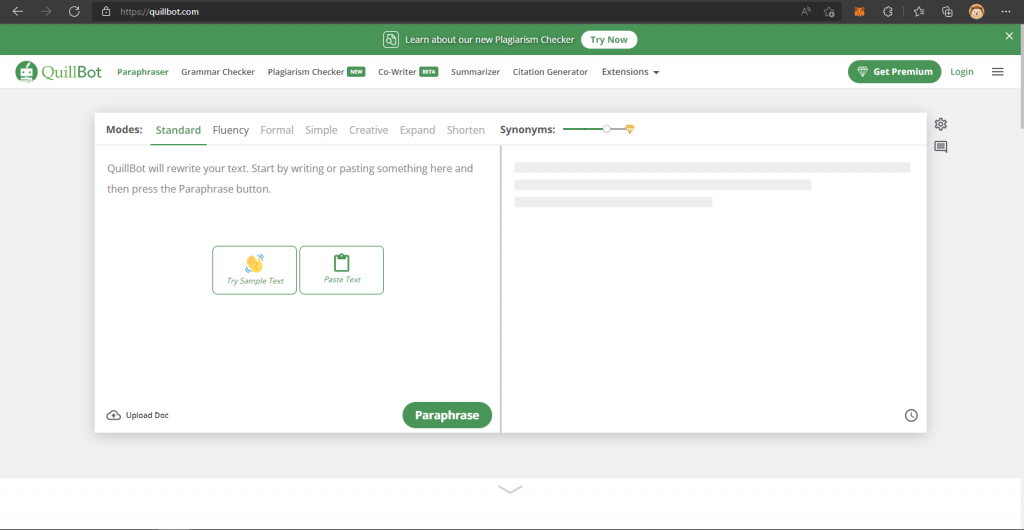The image size is (1024, 530).
Task: Click the QuillBot logo
Action: point(59,72)
